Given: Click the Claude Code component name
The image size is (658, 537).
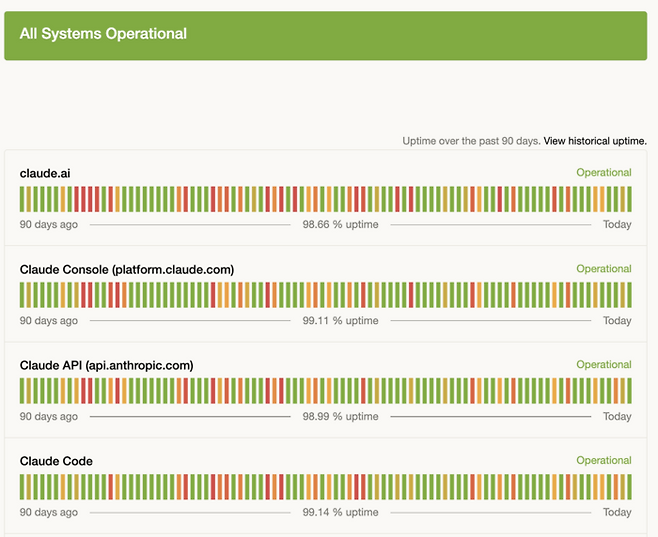Looking at the screenshot, I should coord(56,461).
